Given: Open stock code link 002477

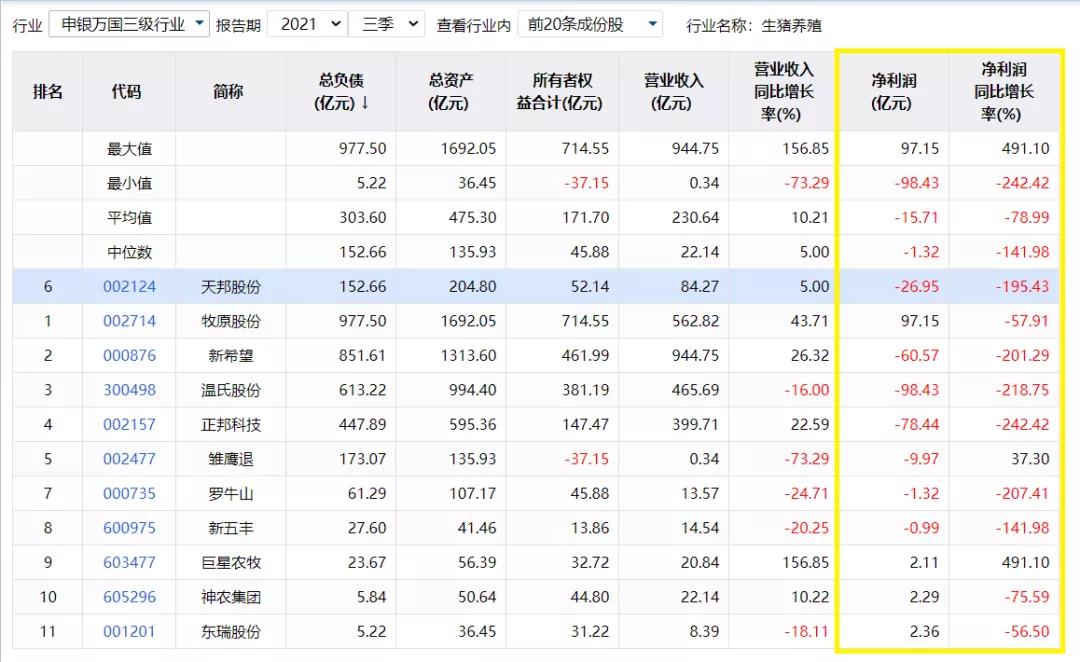Looking at the screenshot, I should (129, 459).
